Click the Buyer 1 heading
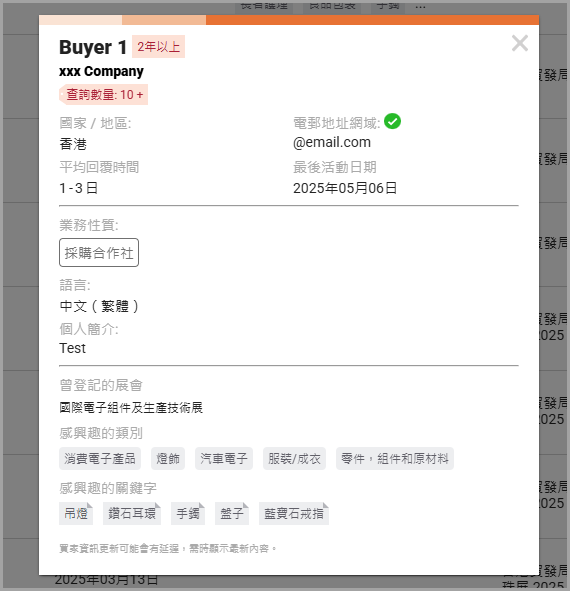Image resolution: width=570 pixels, height=591 pixels. pyautogui.click(x=93, y=47)
